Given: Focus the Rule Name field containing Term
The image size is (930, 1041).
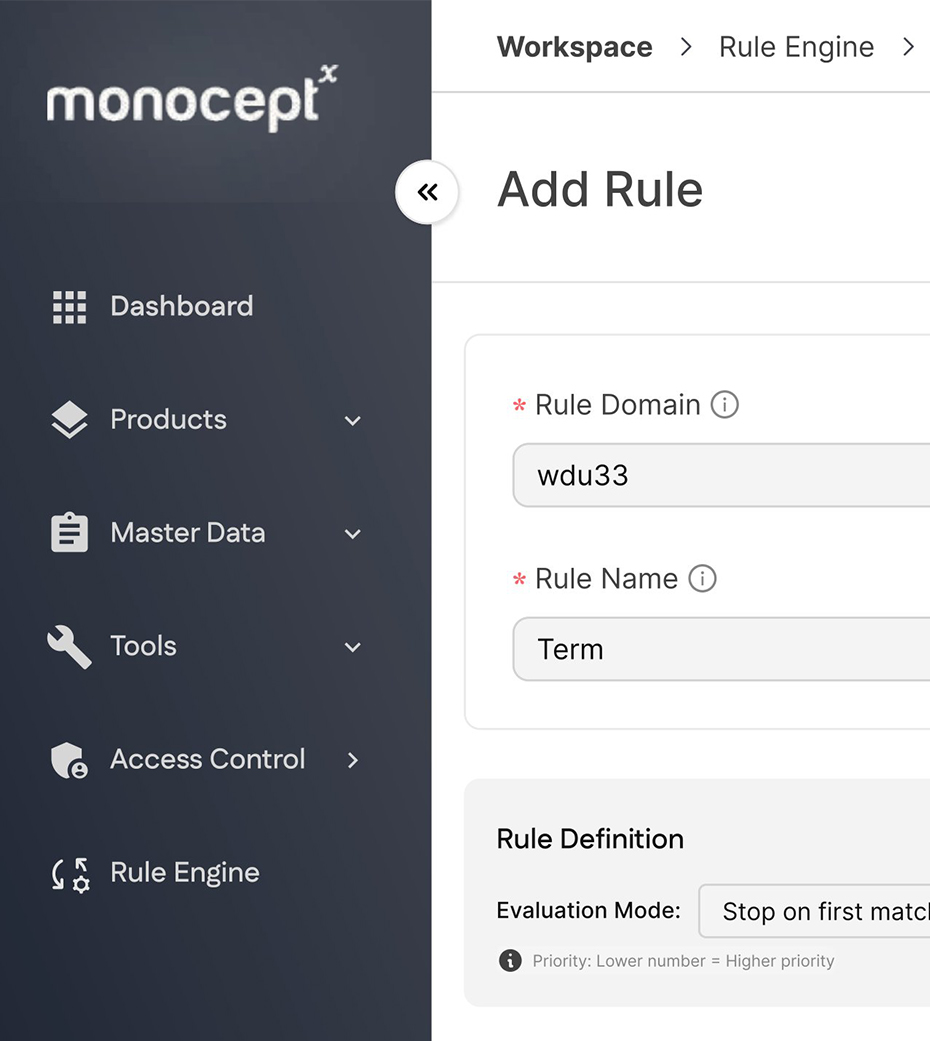Looking at the screenshot, I should 722,649.
